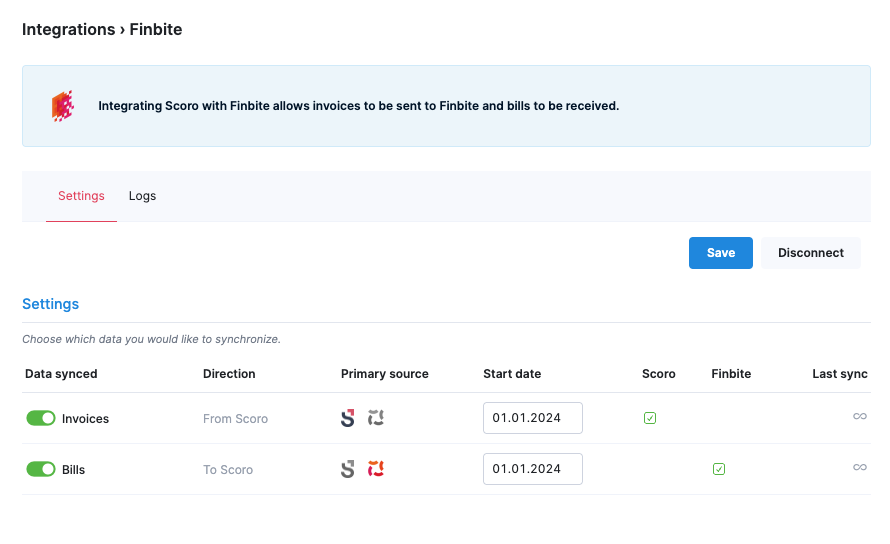Click the 'Invoices' row label

coord(85,419)
